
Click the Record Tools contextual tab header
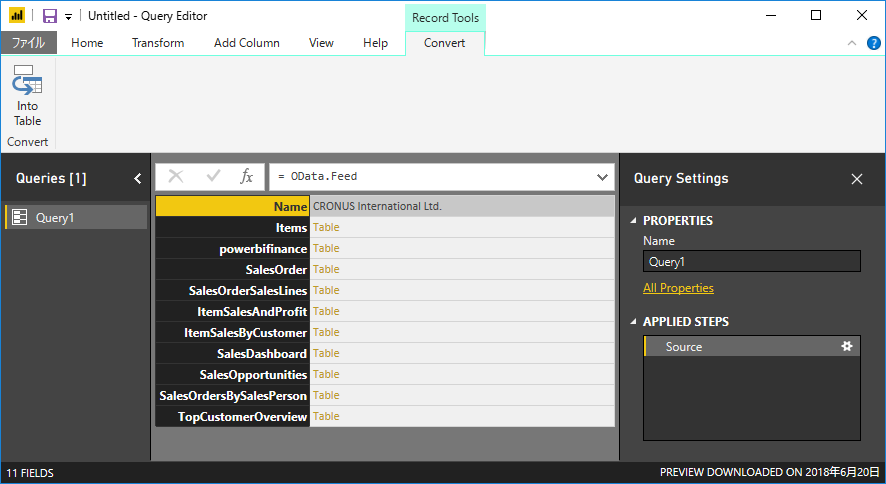point(445,18)
